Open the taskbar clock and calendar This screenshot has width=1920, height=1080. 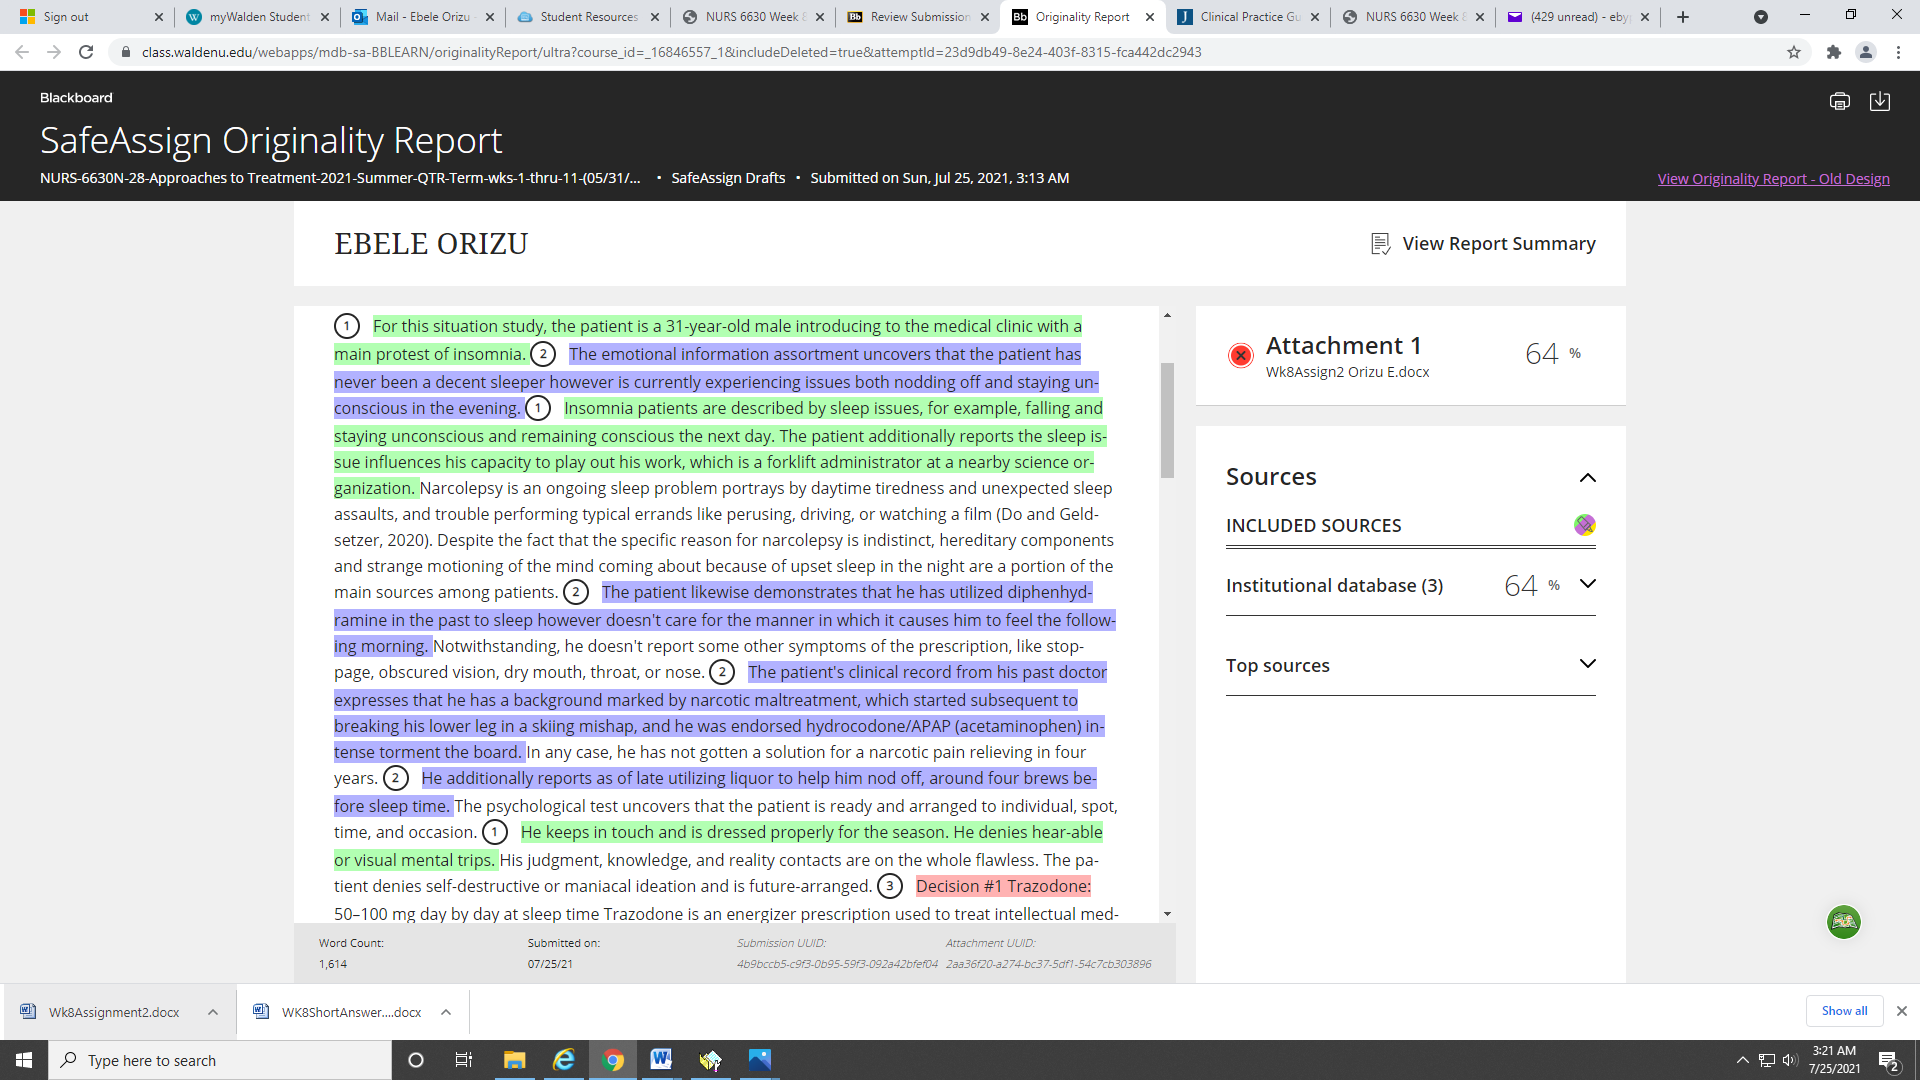(1834, 1060)
